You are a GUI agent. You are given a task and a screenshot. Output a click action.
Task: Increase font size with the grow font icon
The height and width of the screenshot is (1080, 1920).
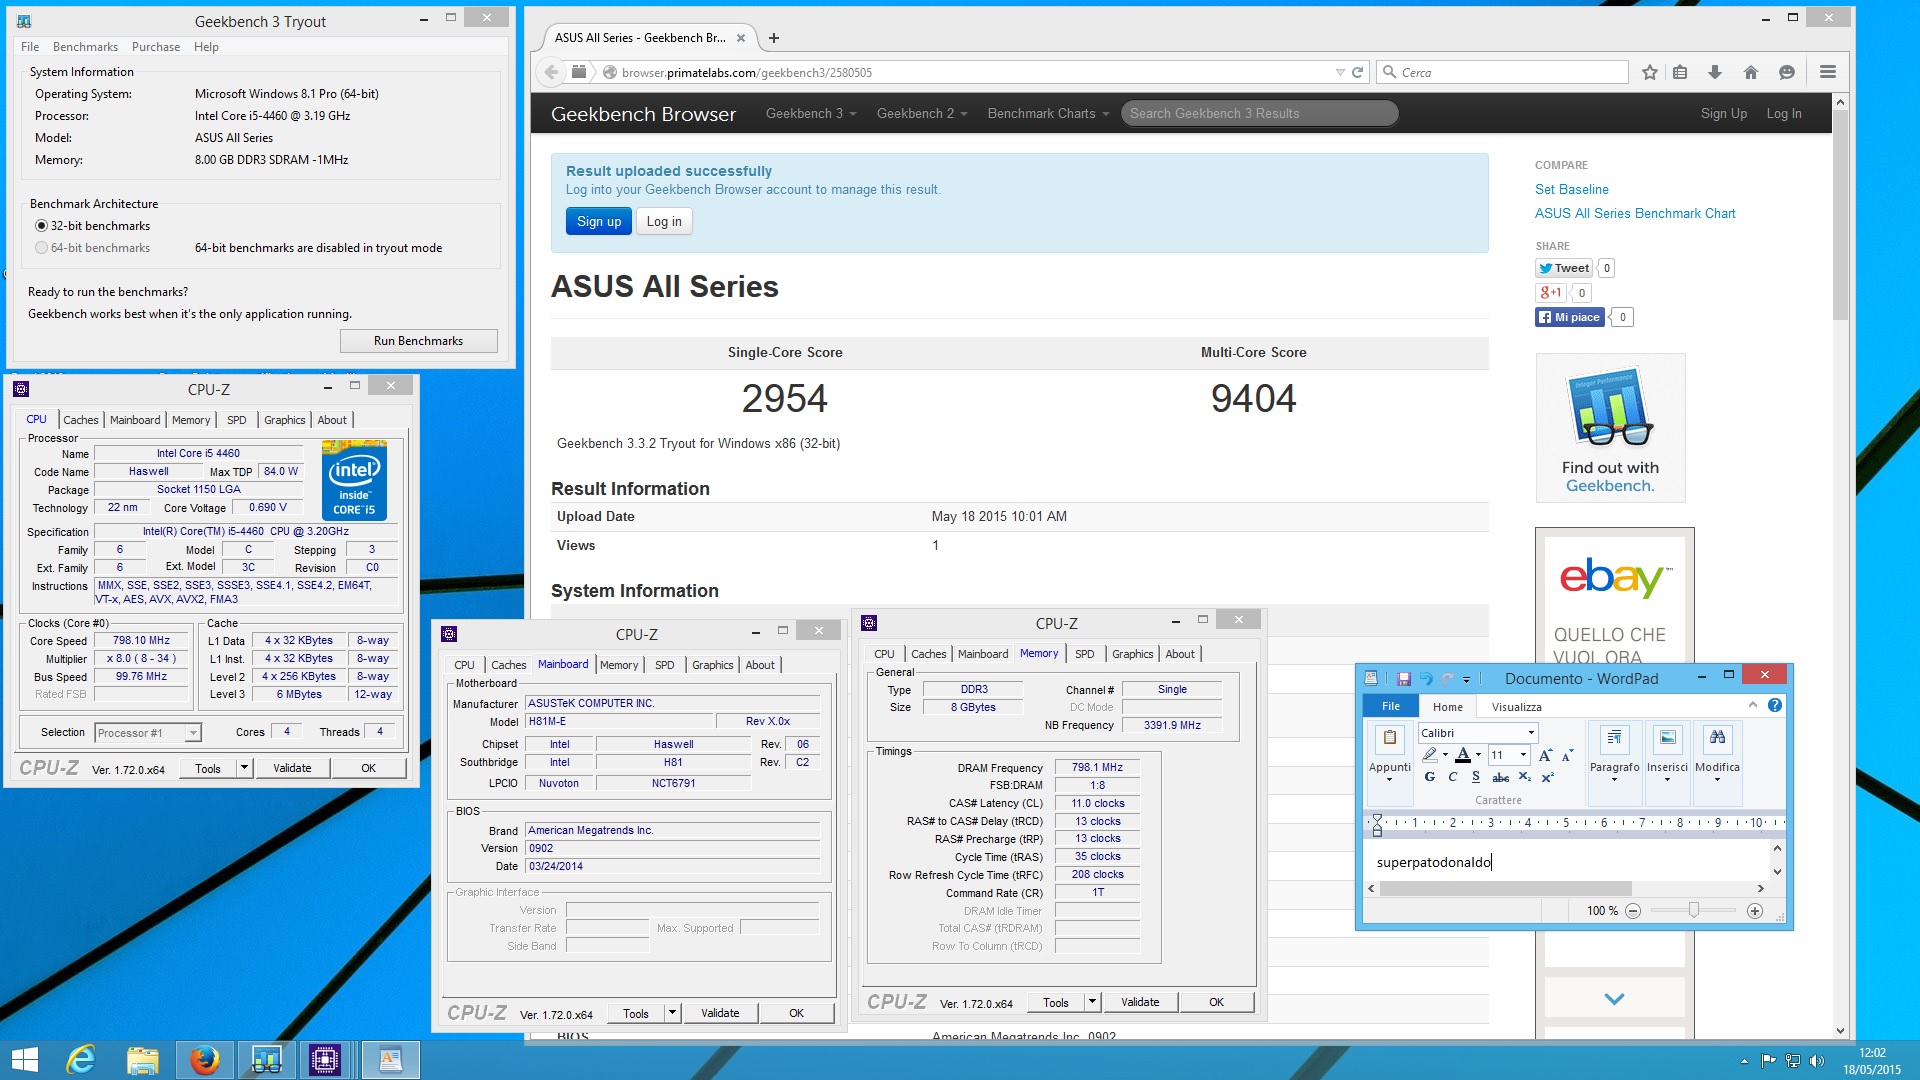pos(1545,755)
